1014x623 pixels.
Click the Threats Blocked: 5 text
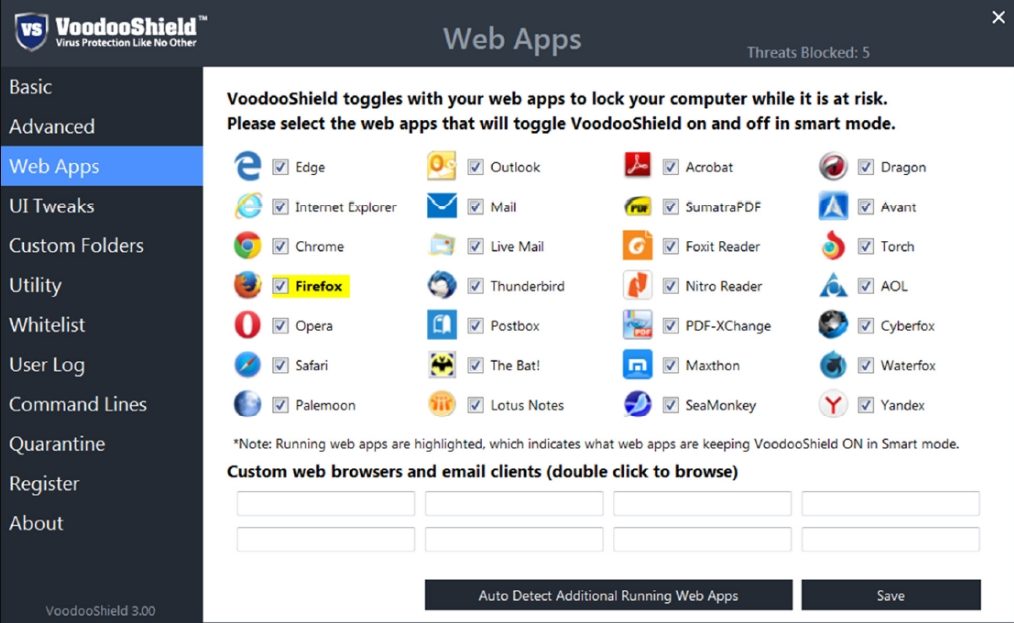tap(808, 52)
